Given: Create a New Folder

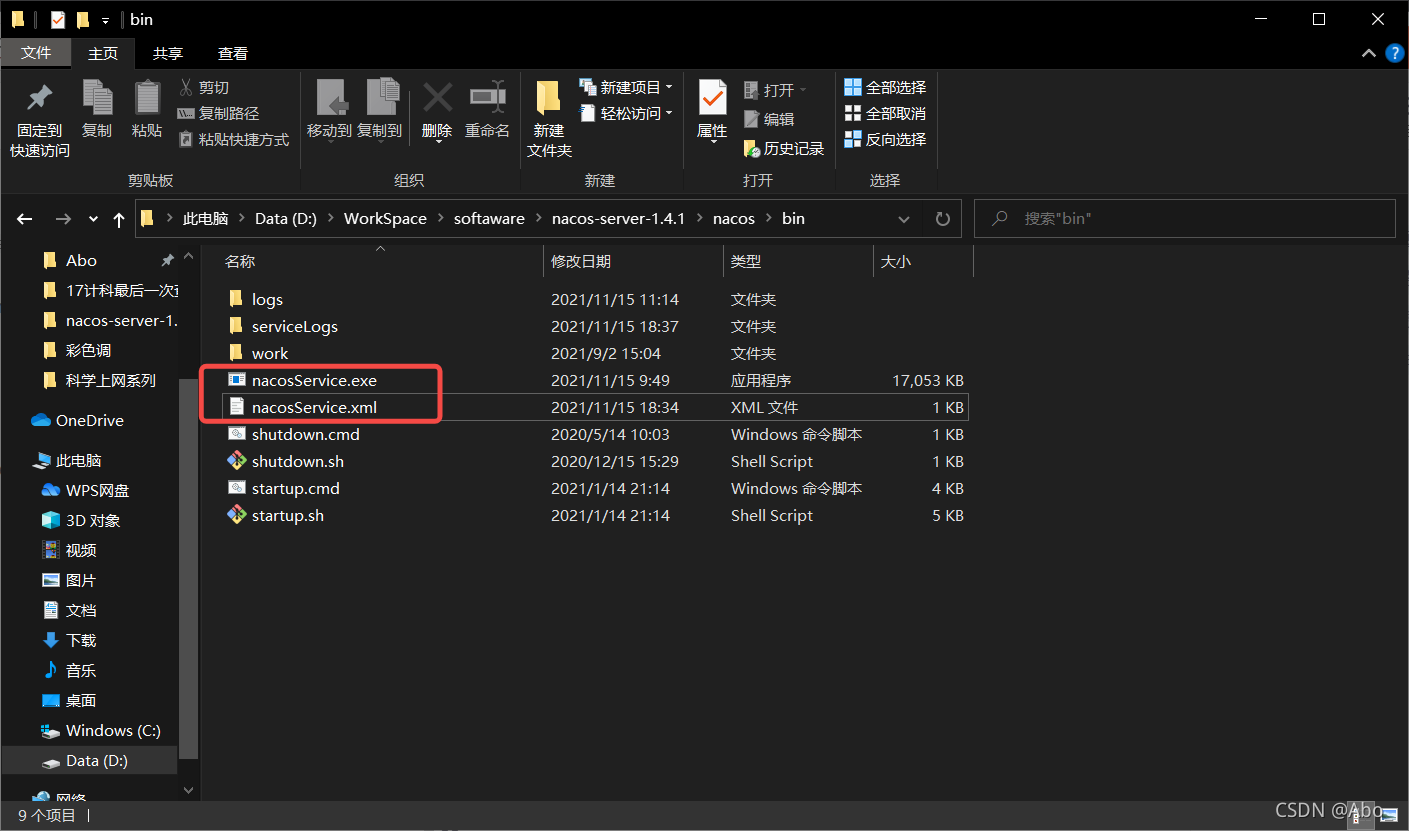Looking at the screenshot, I should coord(549,119).
